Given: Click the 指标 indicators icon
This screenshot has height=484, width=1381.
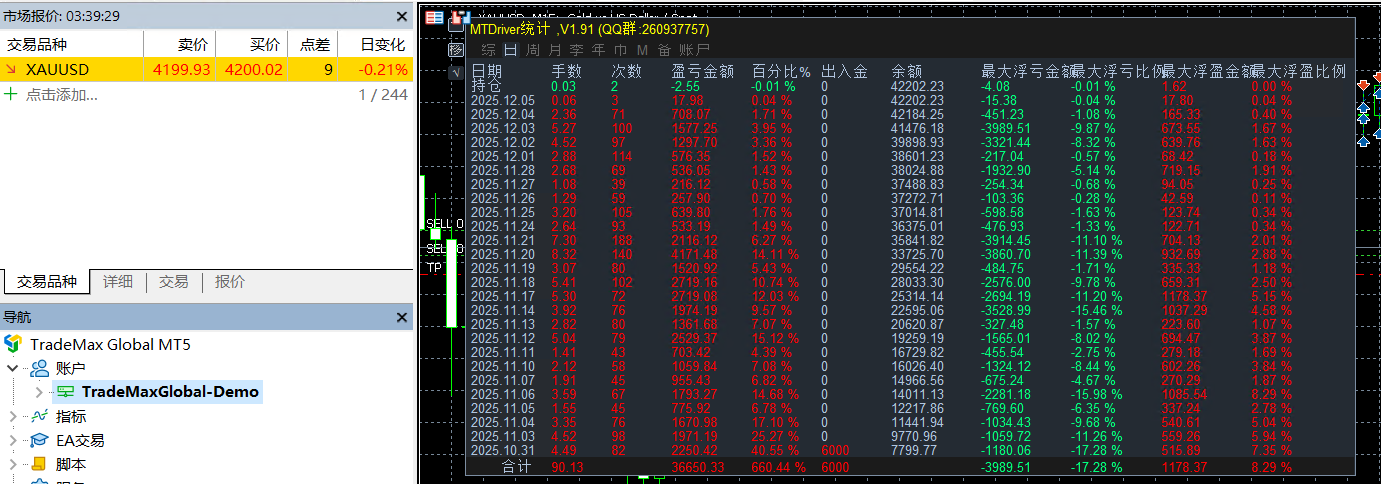Looking at the screenshot, I should coord(39,416).
